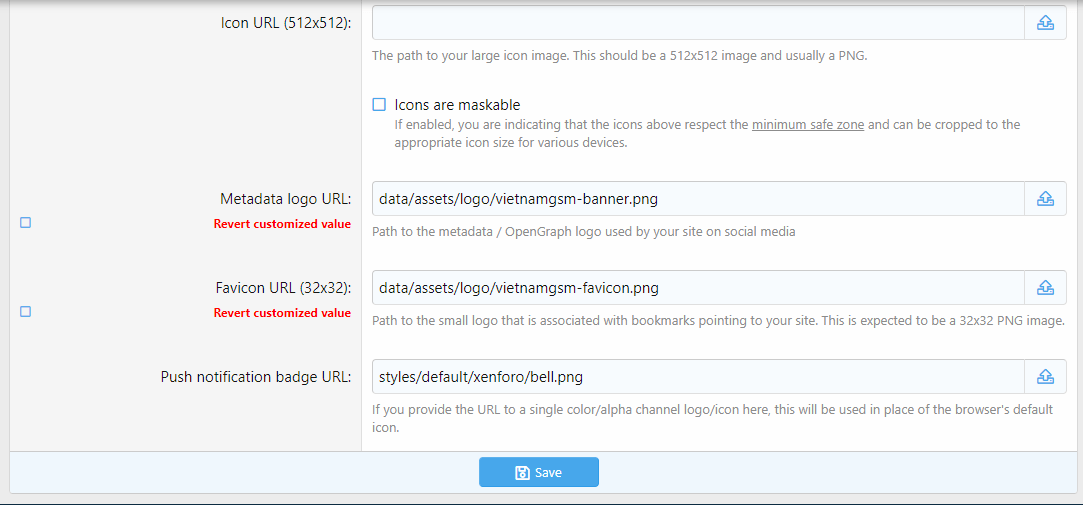Tick the revert checkbox for Favicon URL

[x=26, y=312]
